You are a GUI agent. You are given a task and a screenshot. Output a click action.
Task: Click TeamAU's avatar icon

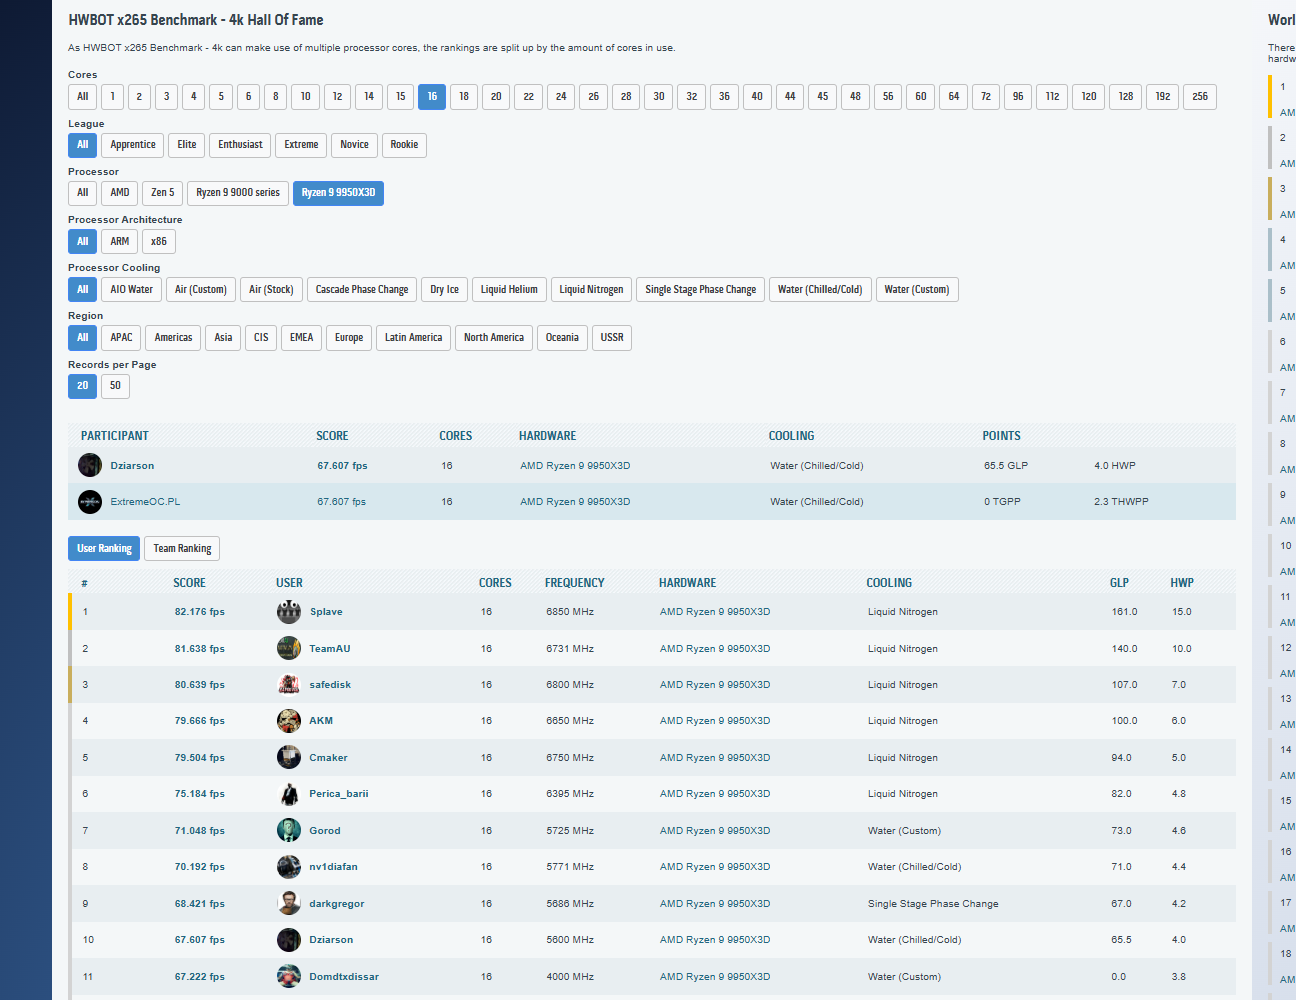289,648
